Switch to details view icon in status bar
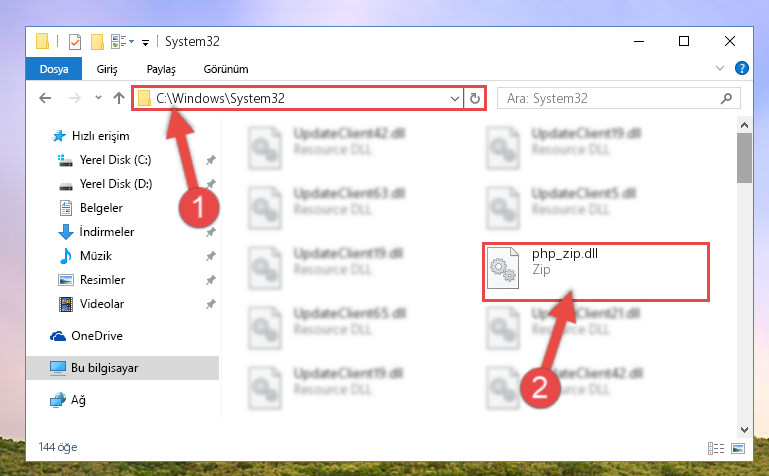769x476 pixels. [716, 448]
